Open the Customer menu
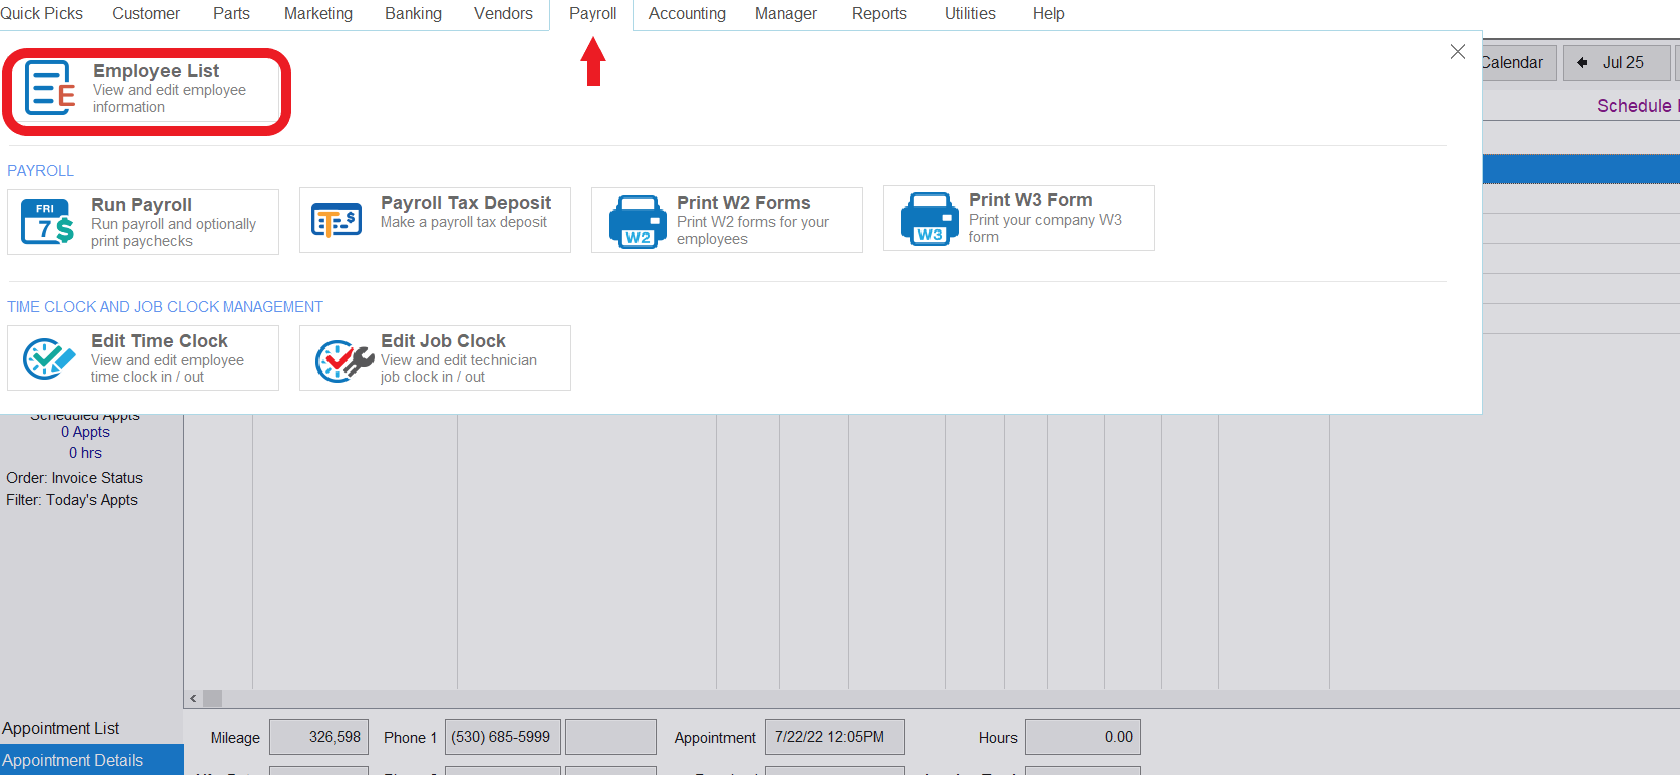1680x775 pixels. [x=146, y=13]
